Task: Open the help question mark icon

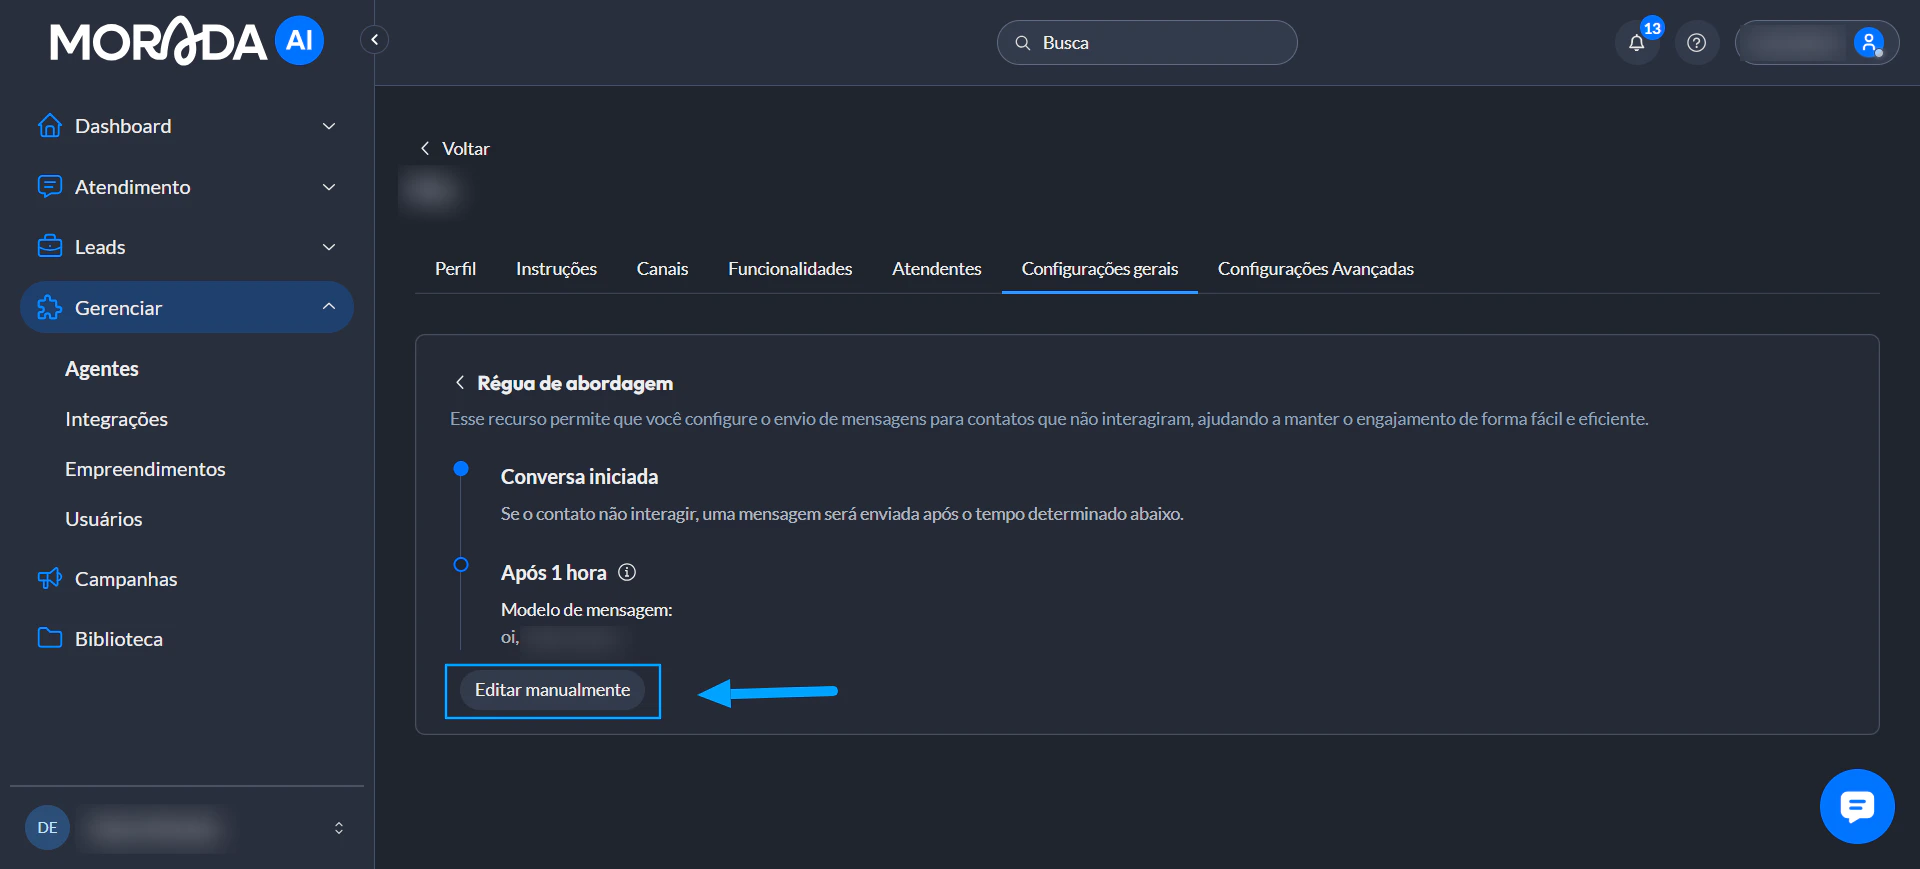Action: pyautogui.click(x=1696, y=43)
